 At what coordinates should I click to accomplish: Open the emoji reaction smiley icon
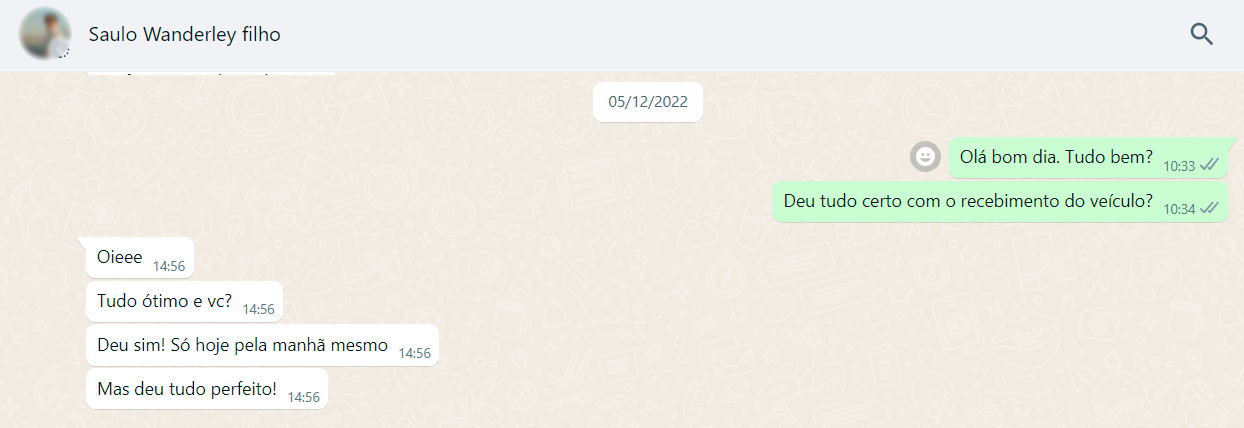926,157
